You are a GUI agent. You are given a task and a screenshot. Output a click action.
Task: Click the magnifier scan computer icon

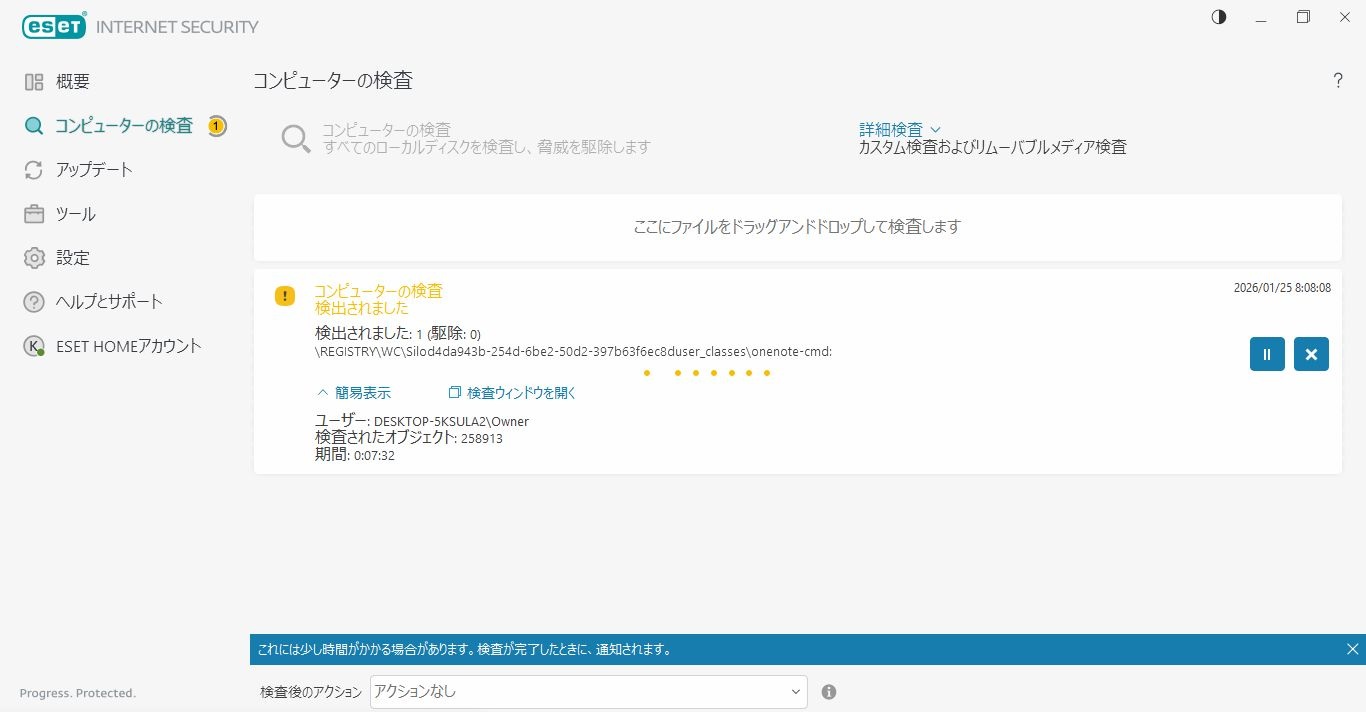tap(296, 139)
